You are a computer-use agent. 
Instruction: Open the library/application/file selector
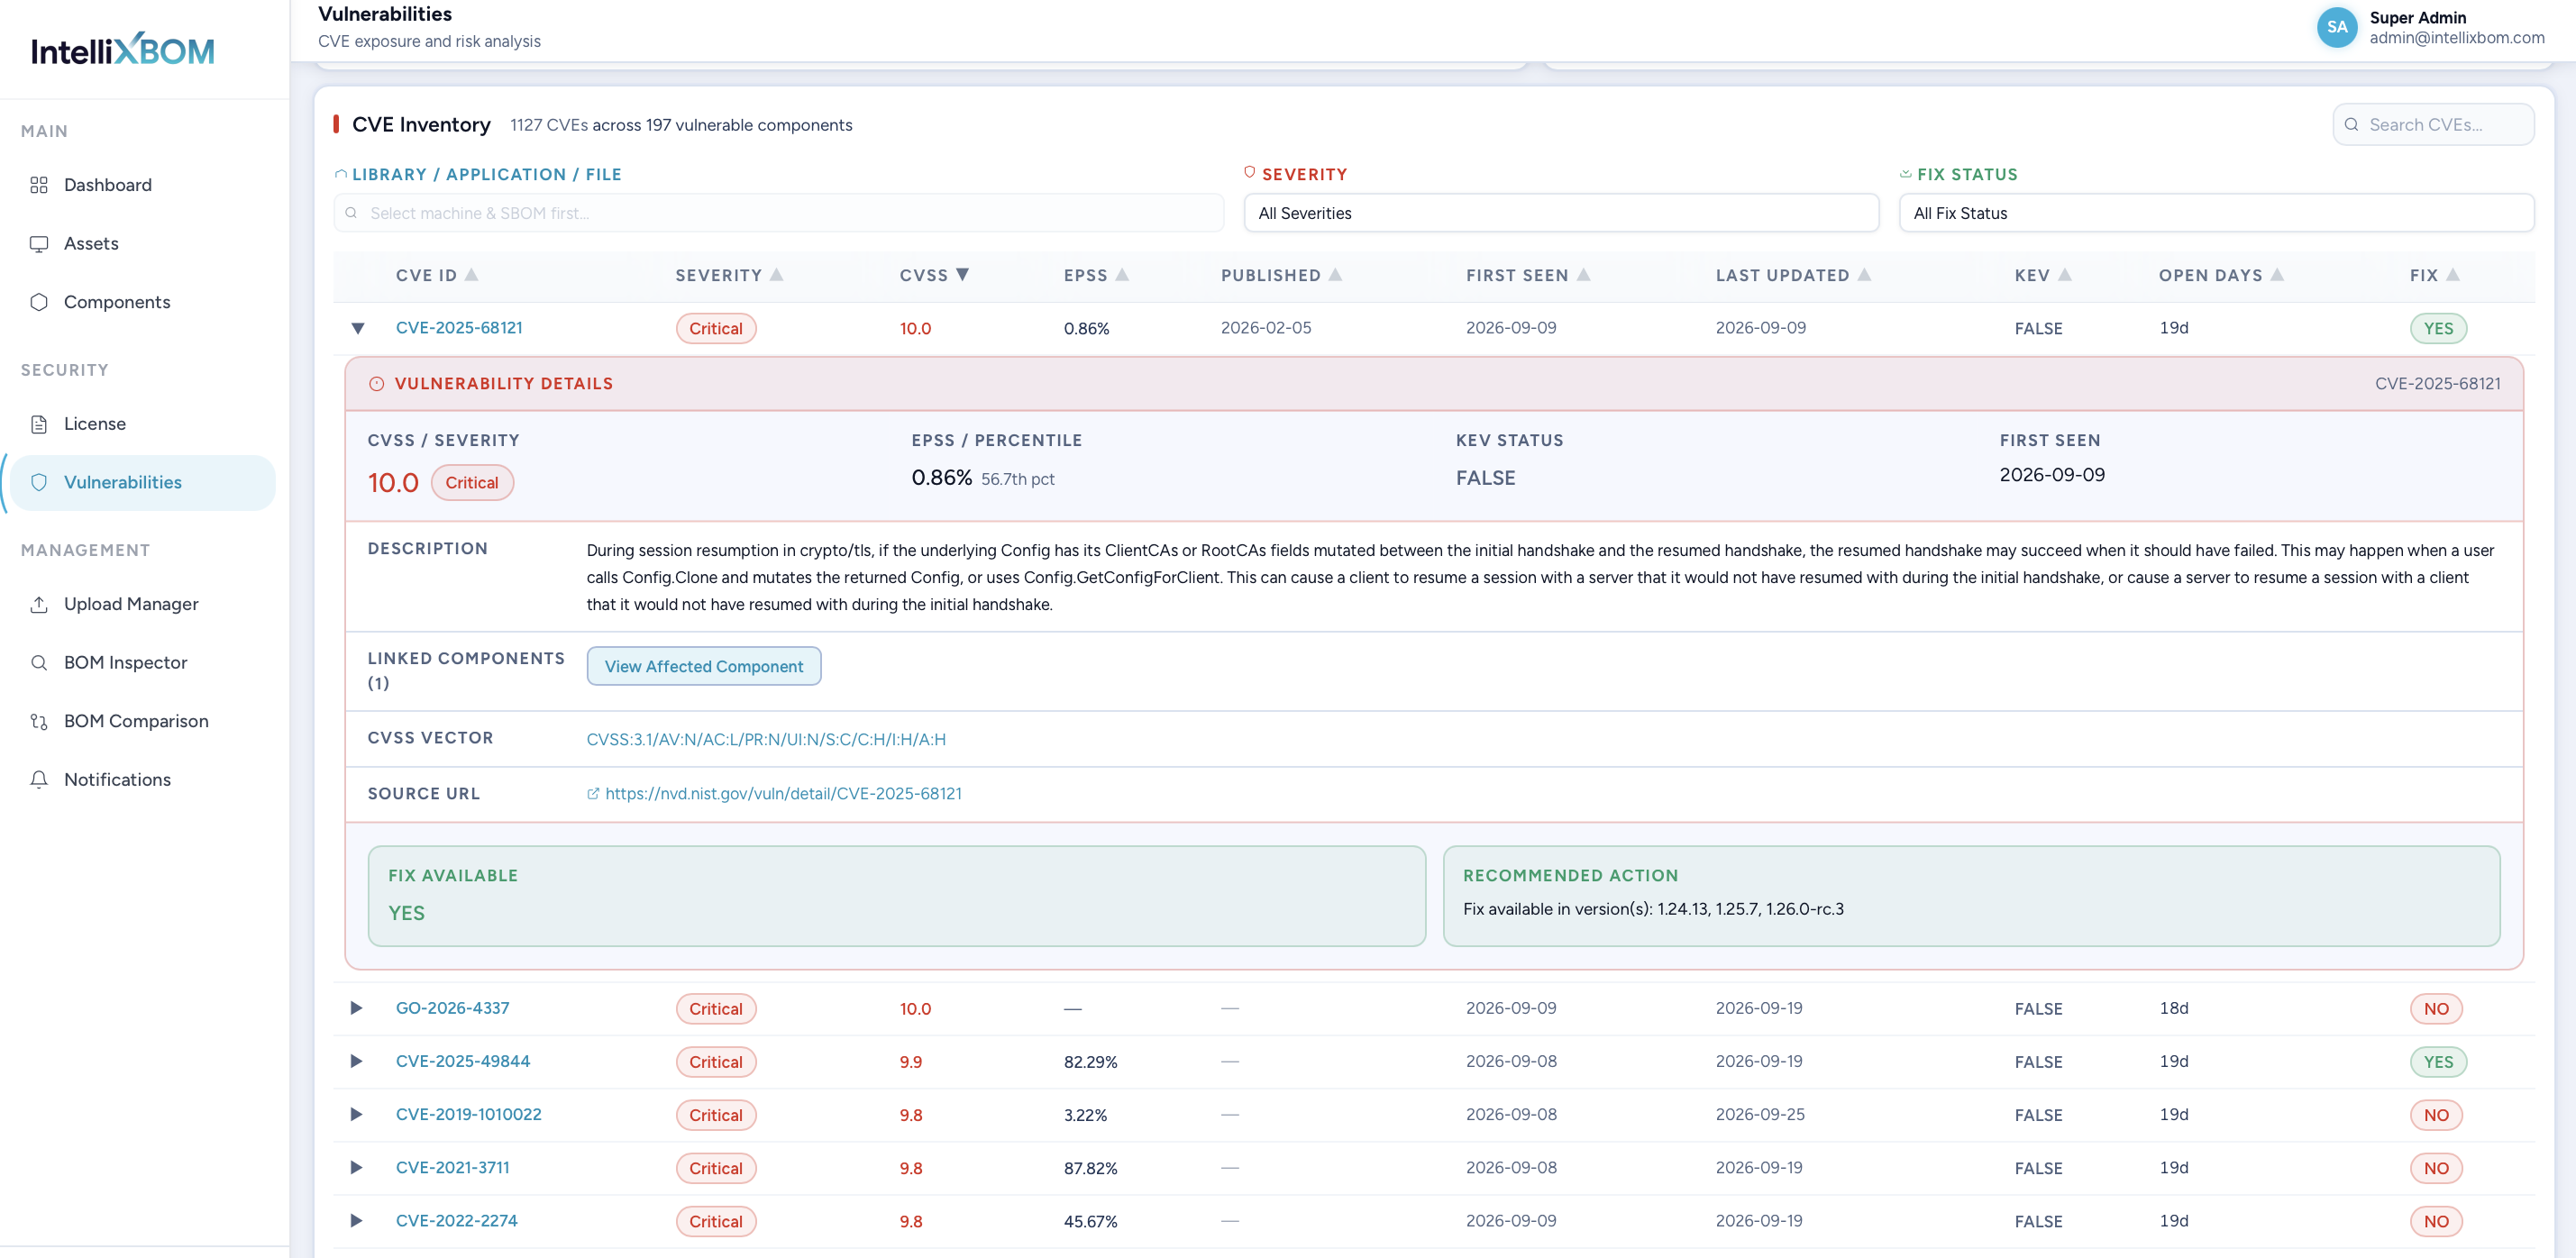778,213
